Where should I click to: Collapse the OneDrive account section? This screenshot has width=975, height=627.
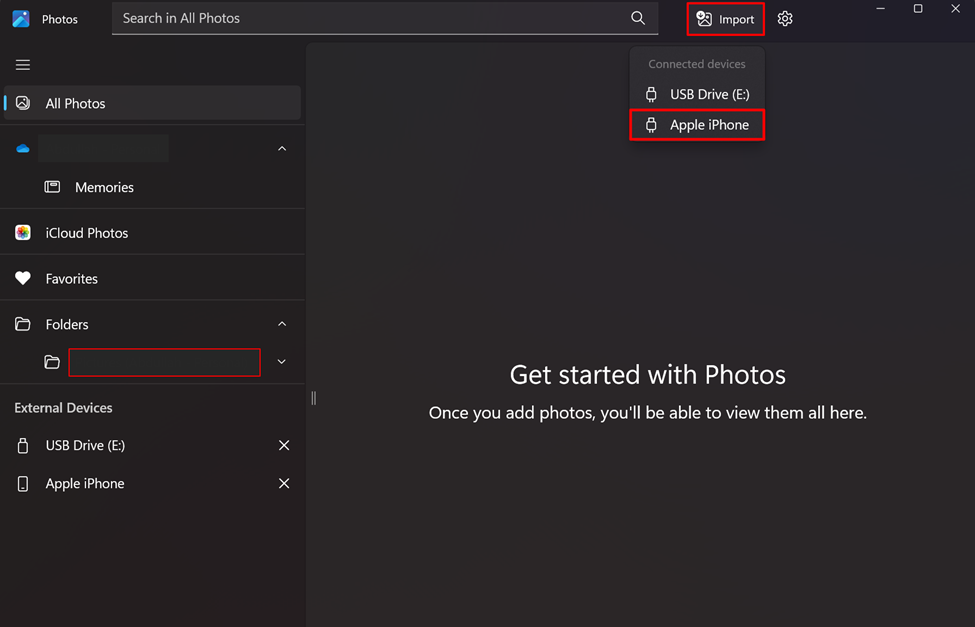tap(282, 149)
